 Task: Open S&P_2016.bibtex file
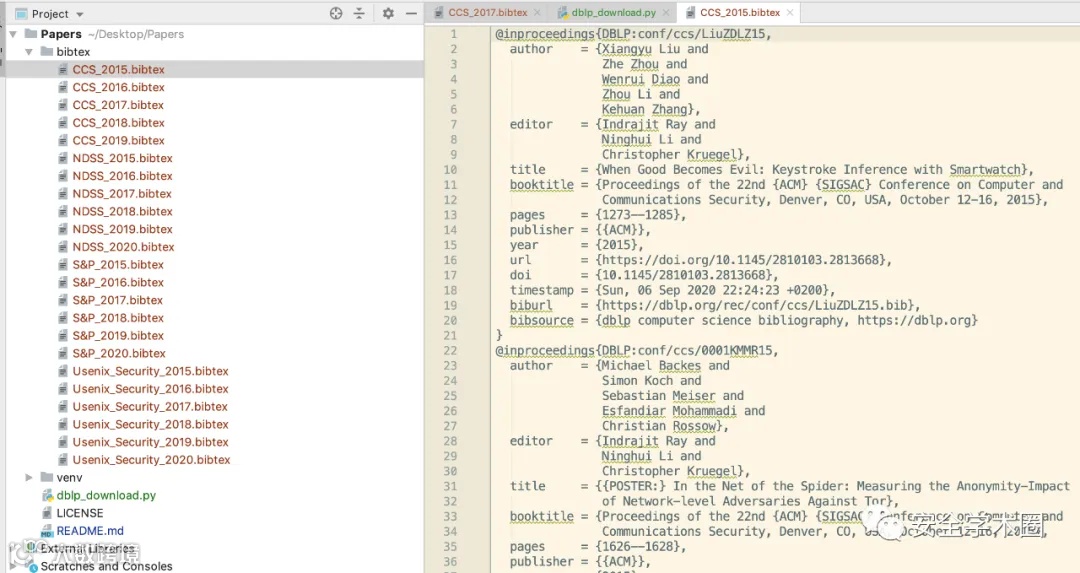(118, 282)
